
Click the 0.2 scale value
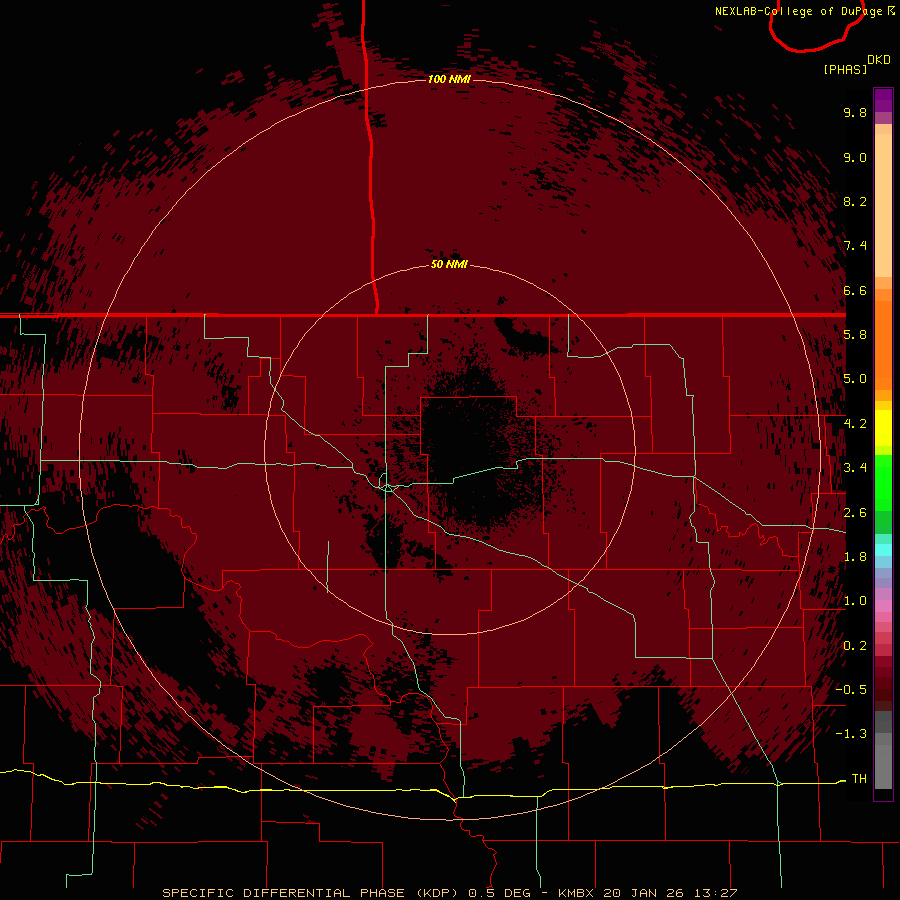(855, 646)
